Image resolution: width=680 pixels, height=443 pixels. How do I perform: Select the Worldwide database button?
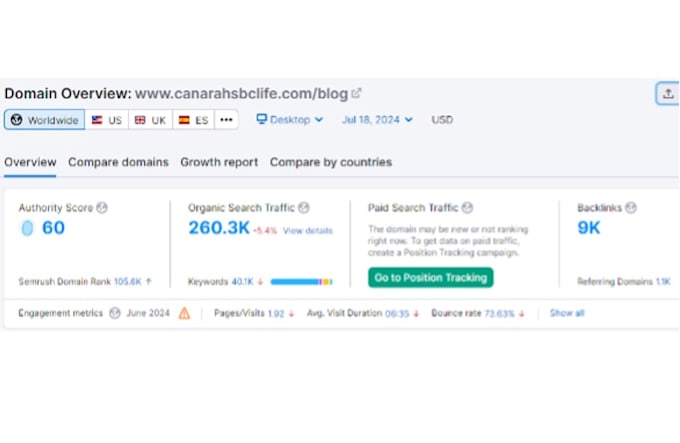click(45, 120)
